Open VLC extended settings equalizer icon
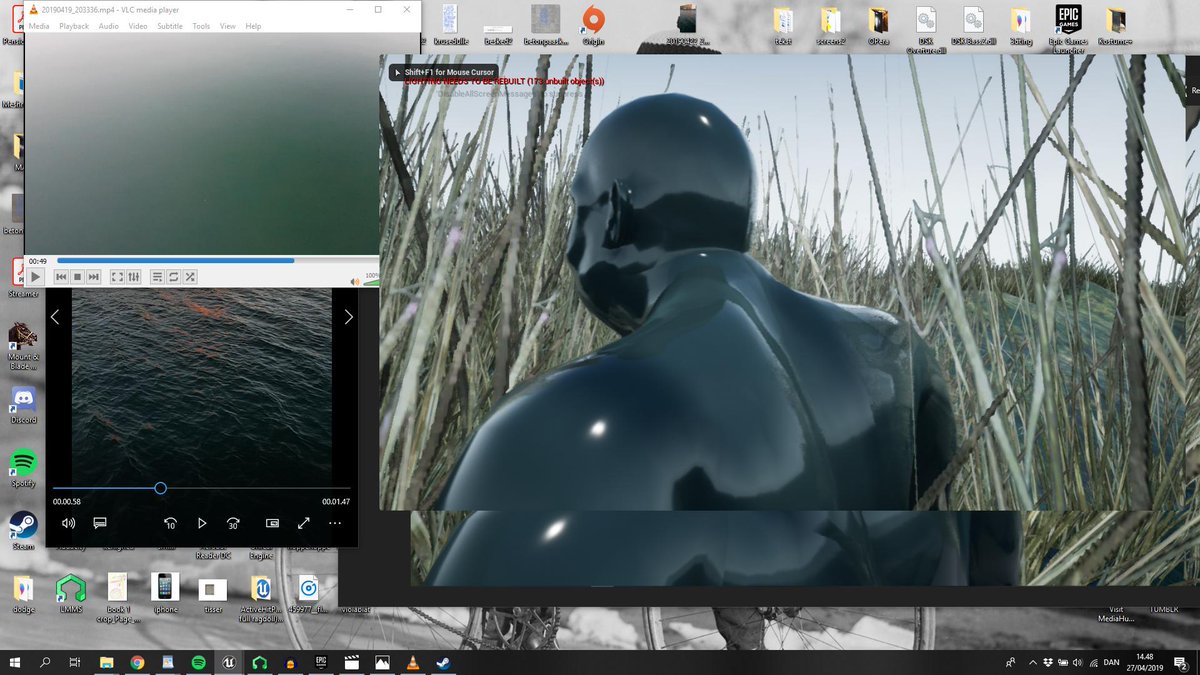1200x675 pixels. point(133,276)
